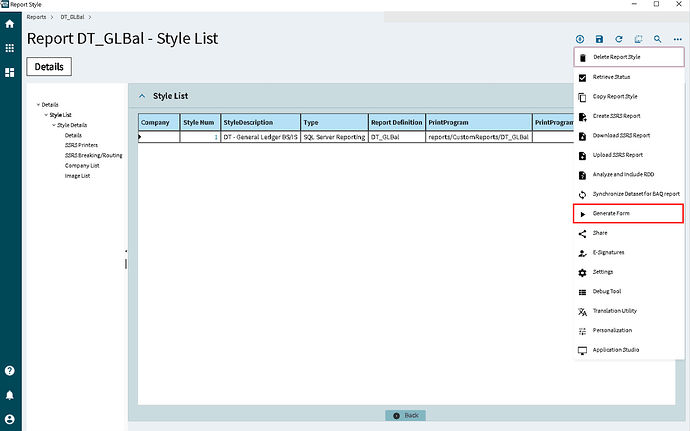Collapse the Details tree node

pos(38,105)
